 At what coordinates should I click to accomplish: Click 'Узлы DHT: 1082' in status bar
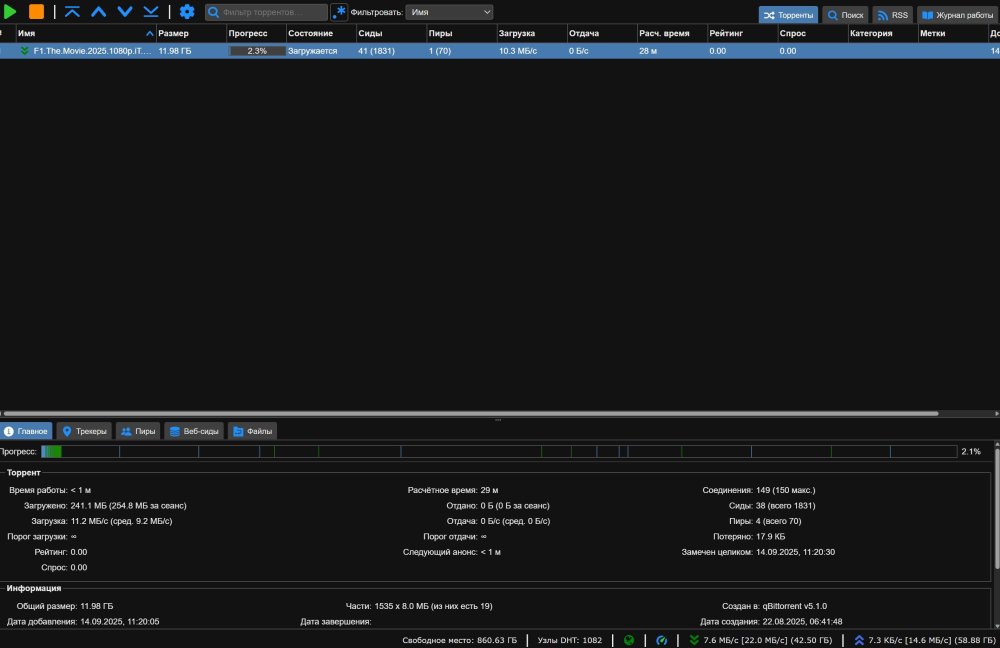click(x=570, y=640)
